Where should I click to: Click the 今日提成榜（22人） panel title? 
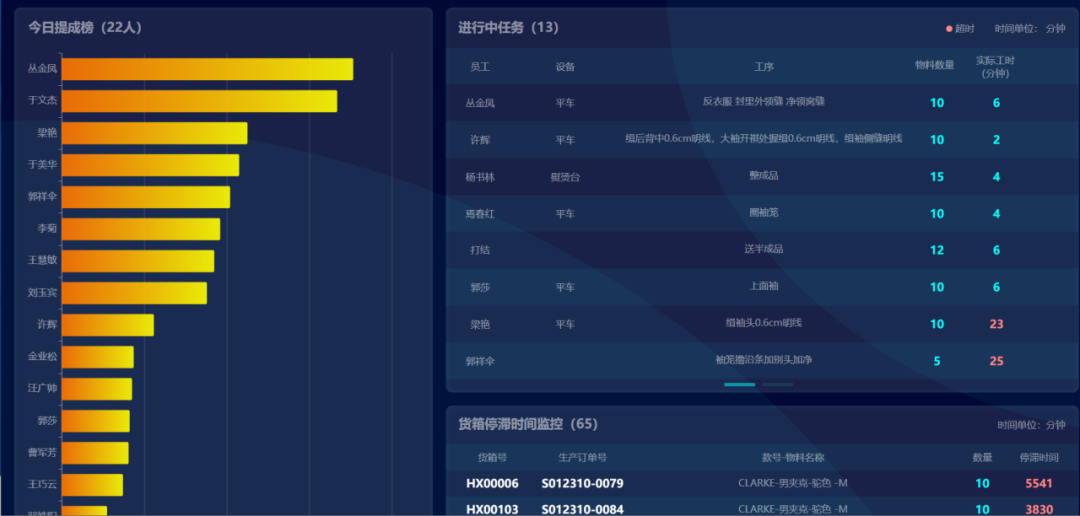[85, 28]
